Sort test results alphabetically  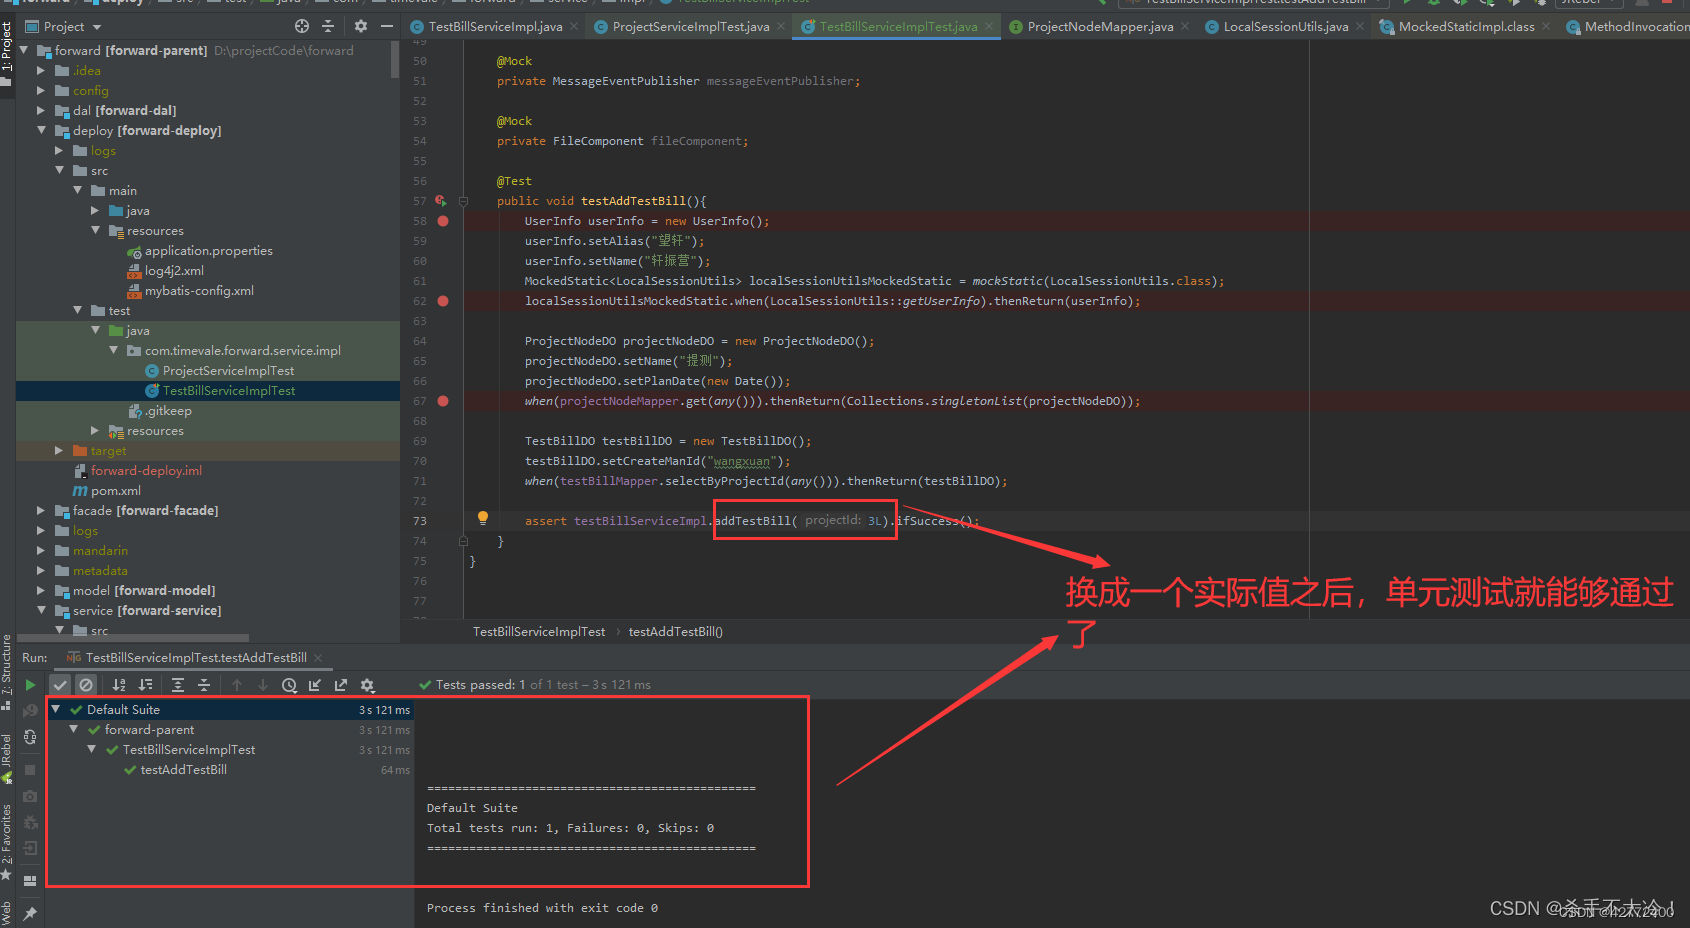pyautogui.click(x=119, y=685)
